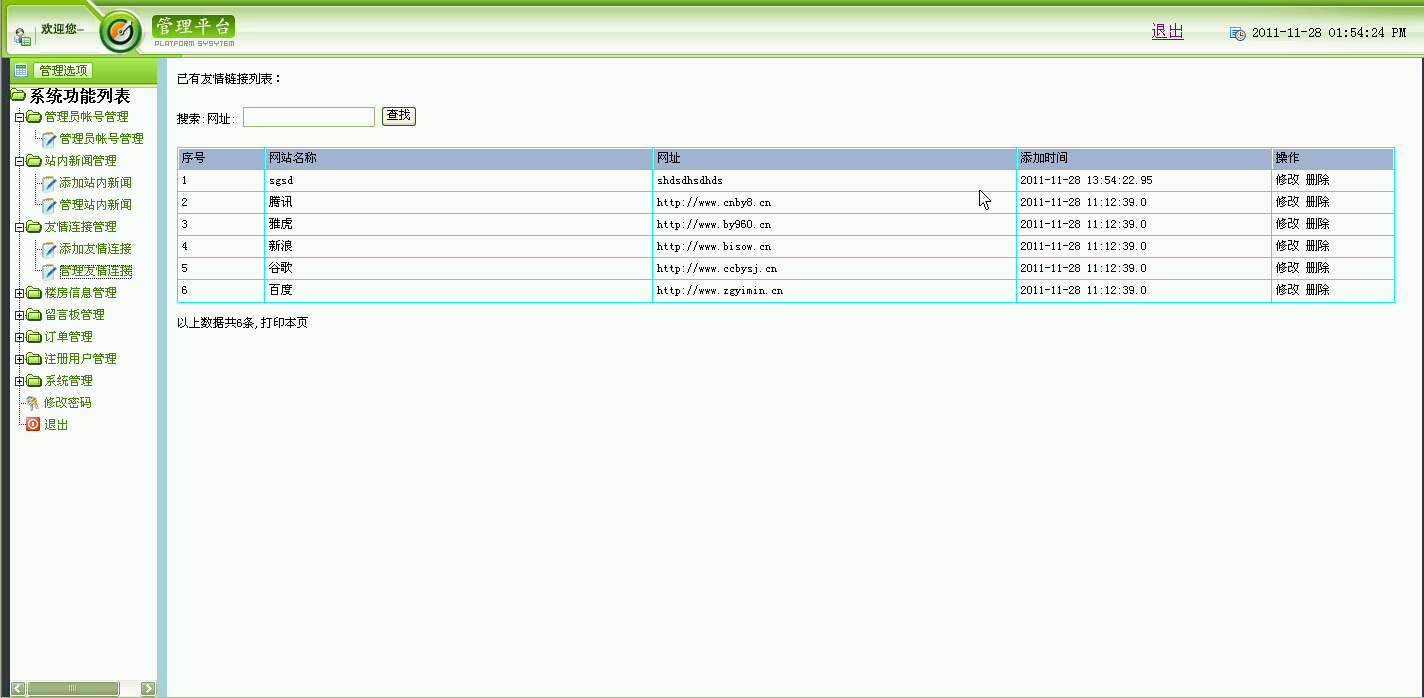The width and height of the screenshot is (1424, 698).
Task: Click 删除 in the 腾讯 row
Action: click(1317, 202)
